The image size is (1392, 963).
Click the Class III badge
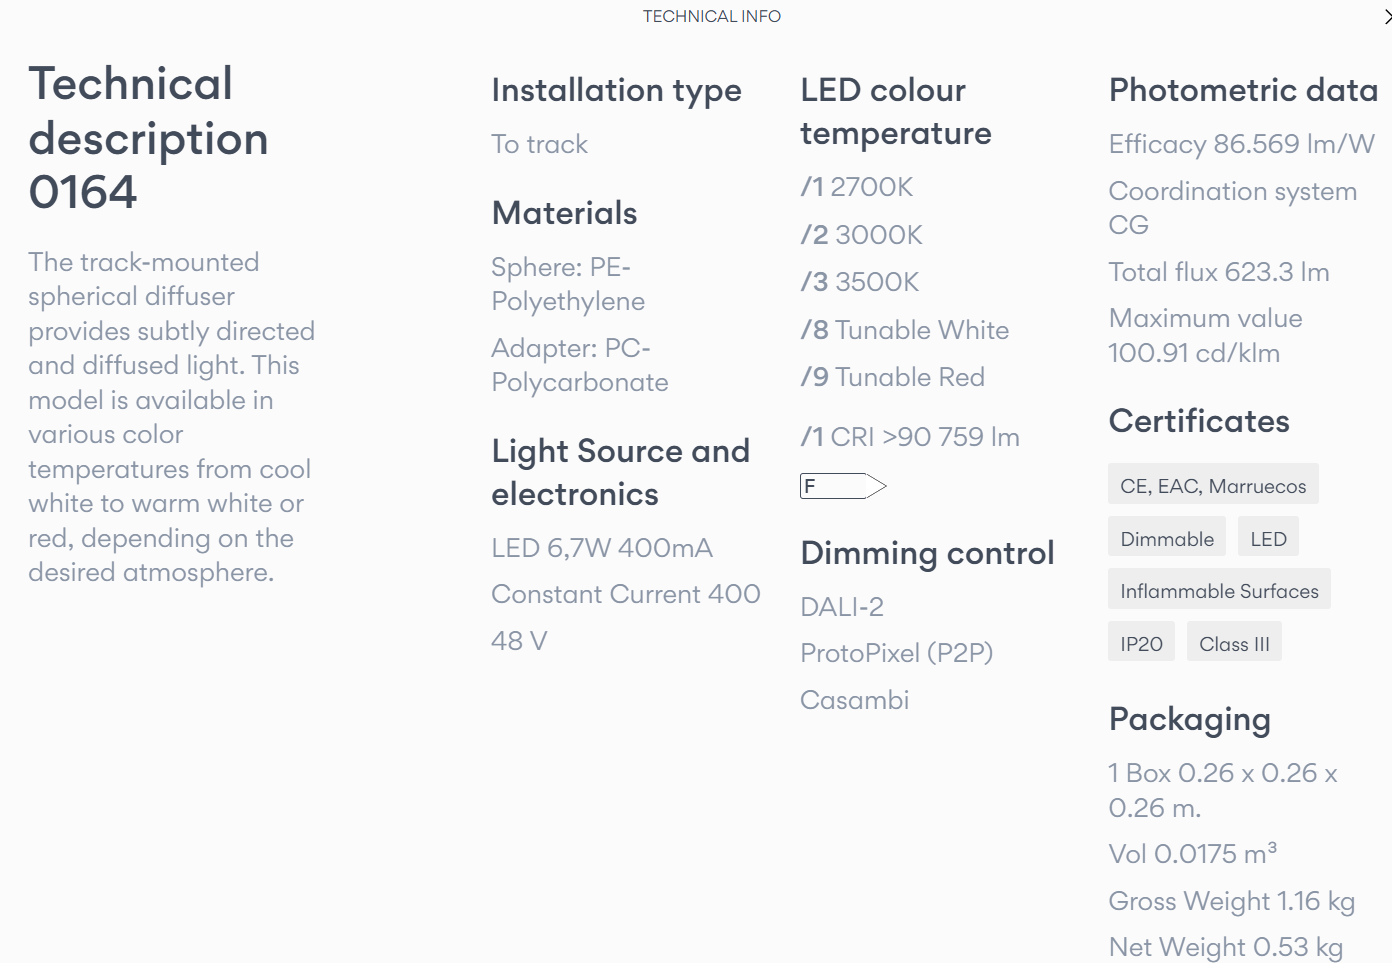1234,643
